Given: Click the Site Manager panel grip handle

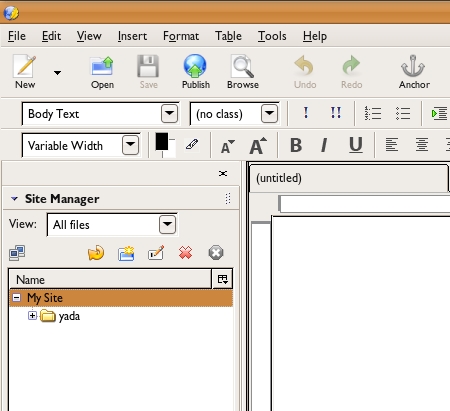Looking at the screenshot, I should click(228, 199).
